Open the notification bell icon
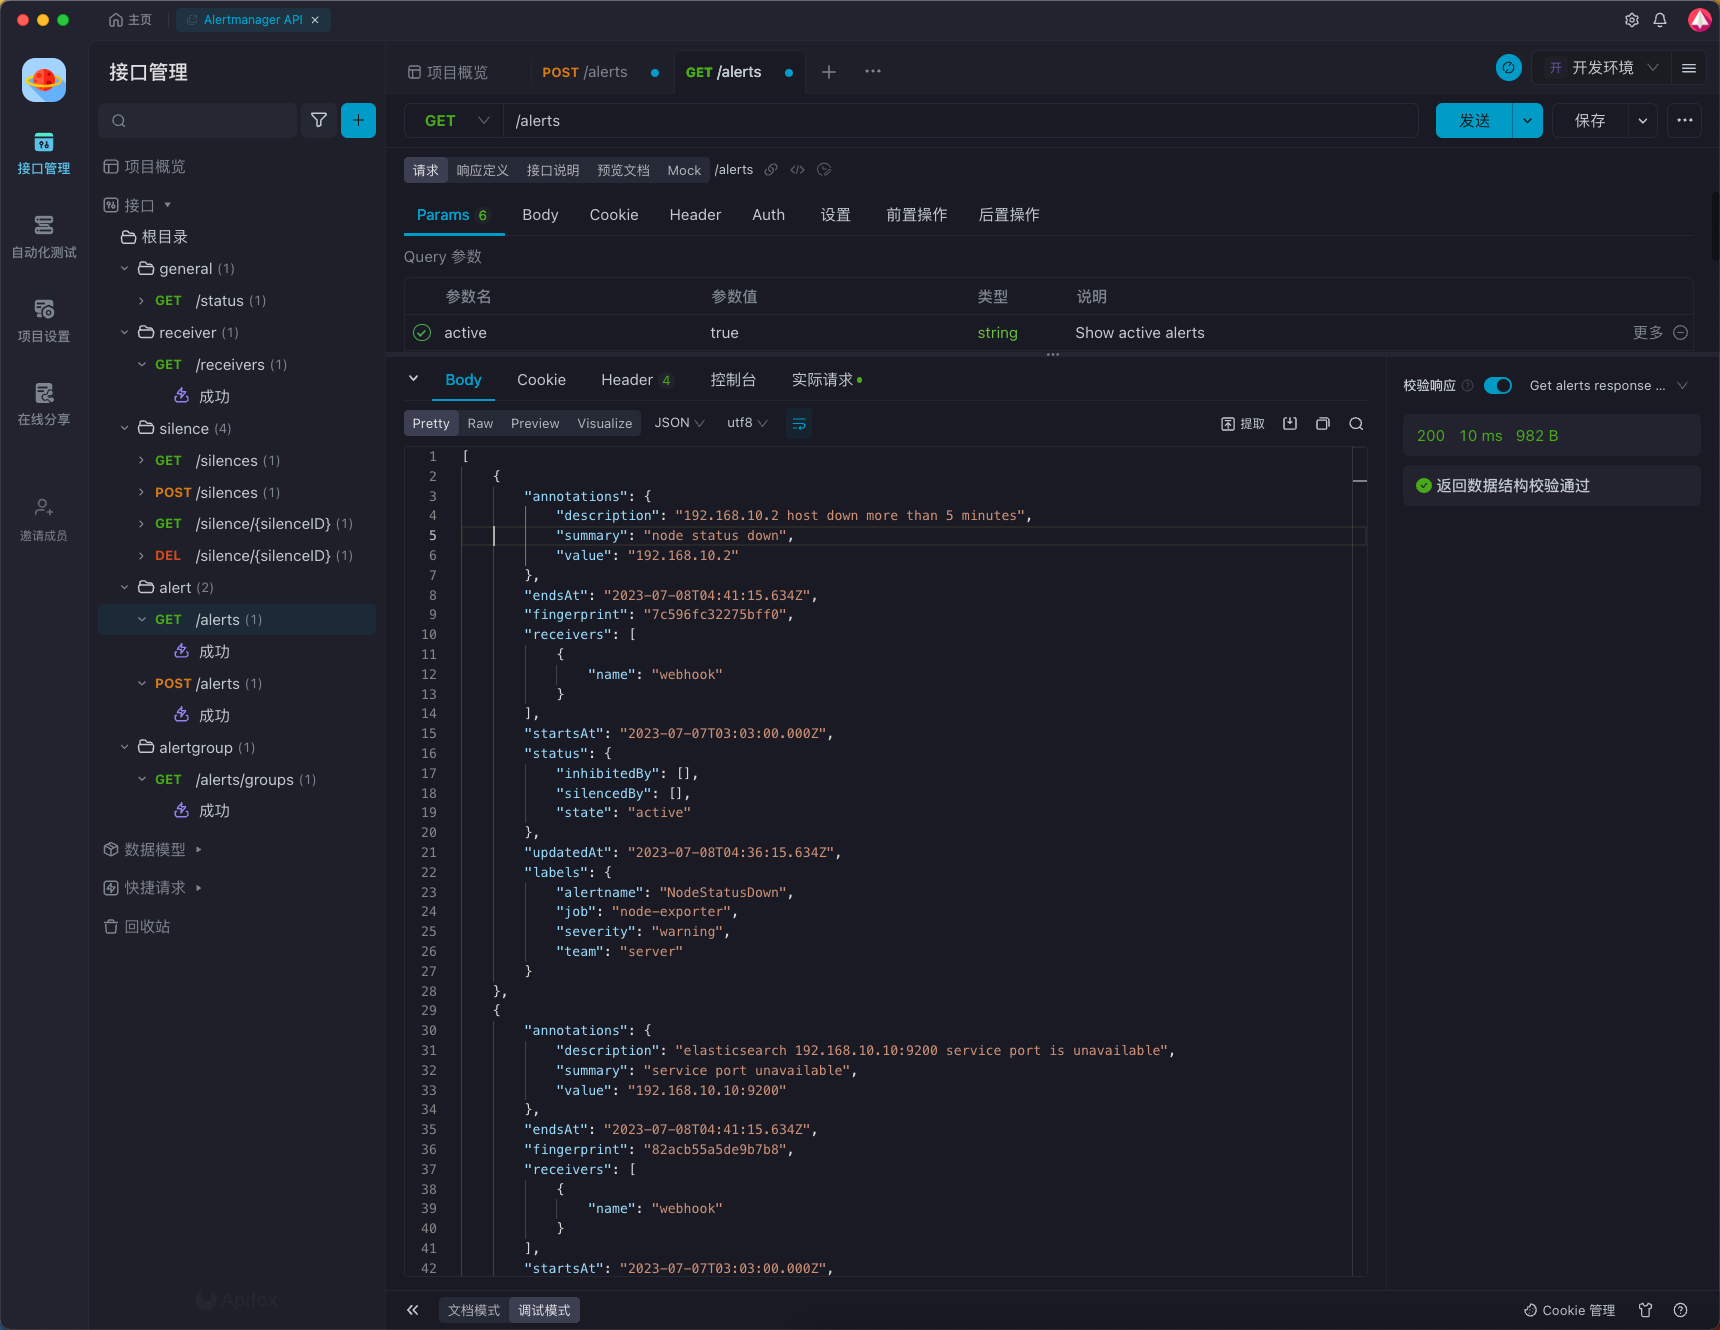The image size is (1720, 1330). point(1660,20)
